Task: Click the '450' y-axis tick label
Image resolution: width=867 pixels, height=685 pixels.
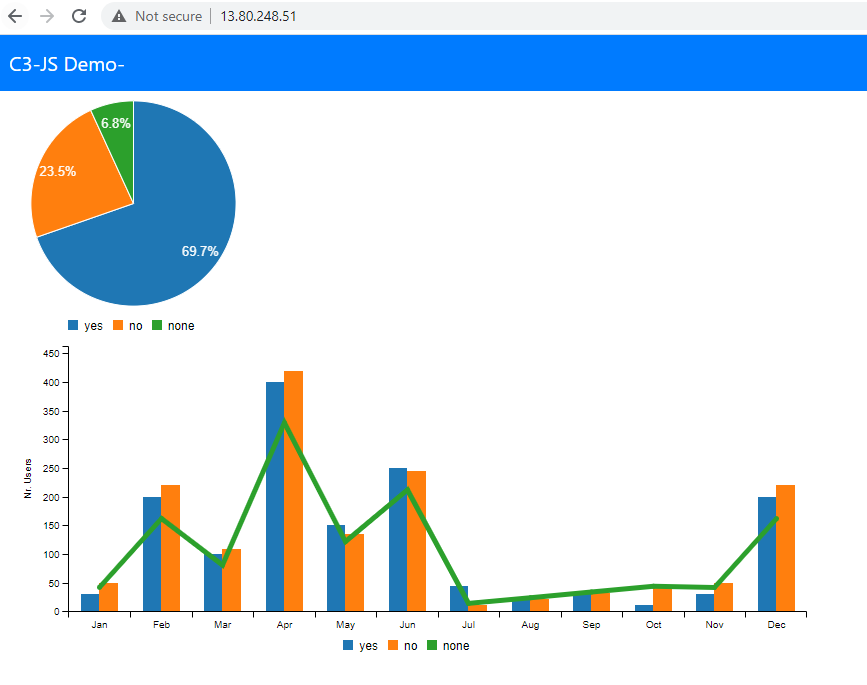Action: tap(51, 353)
